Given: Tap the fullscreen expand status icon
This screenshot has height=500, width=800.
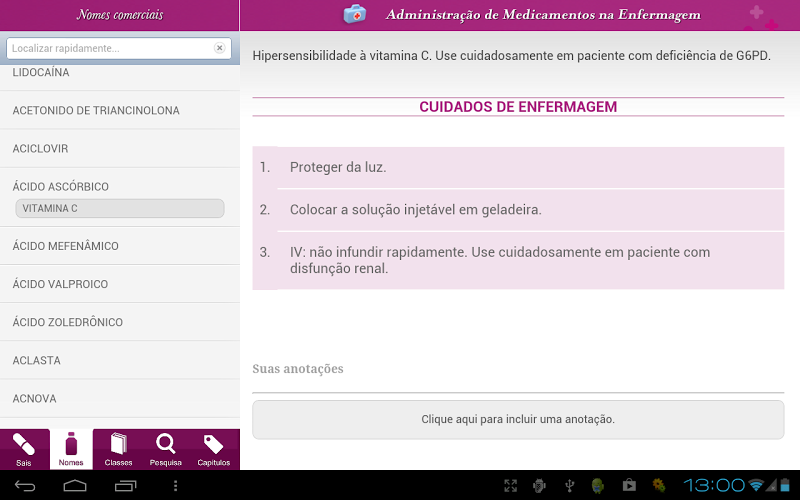Looking at the screenshot, I should pyautogui.click(x=511, y=485).
